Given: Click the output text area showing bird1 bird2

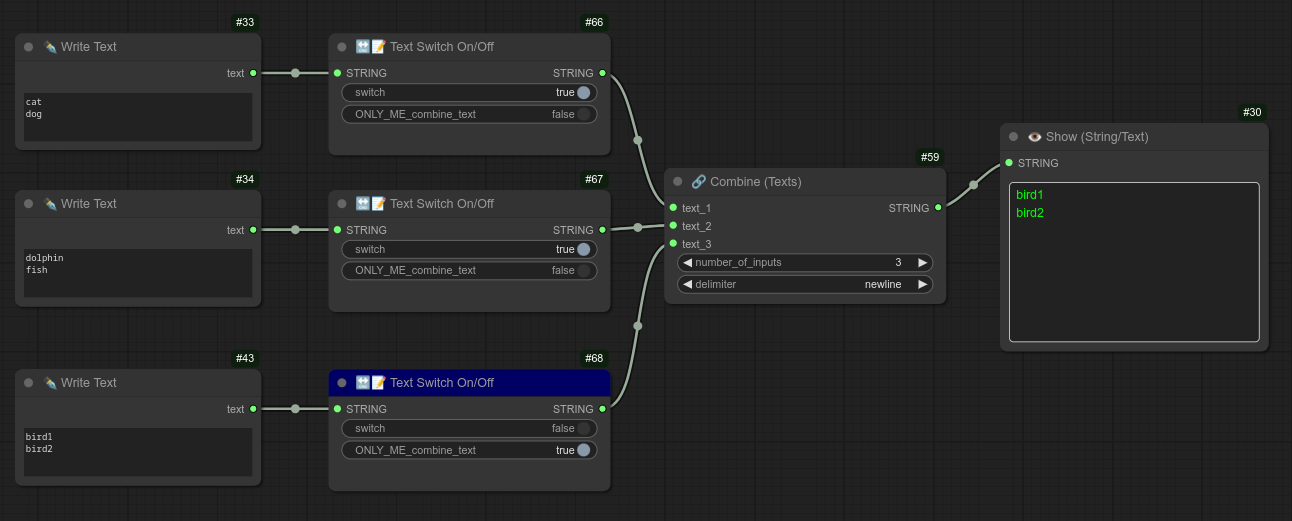Looking at the screenshot, I should [1134, 262].
